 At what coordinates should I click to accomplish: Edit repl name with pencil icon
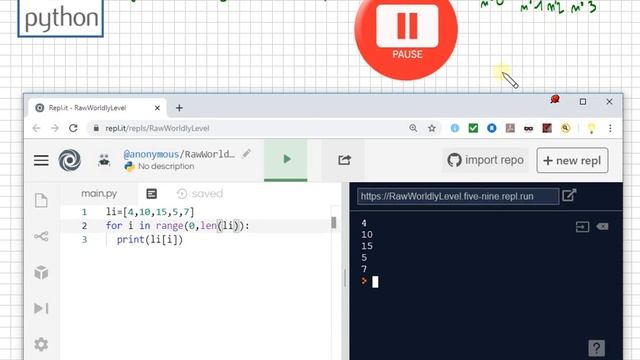tap(246, 154)
